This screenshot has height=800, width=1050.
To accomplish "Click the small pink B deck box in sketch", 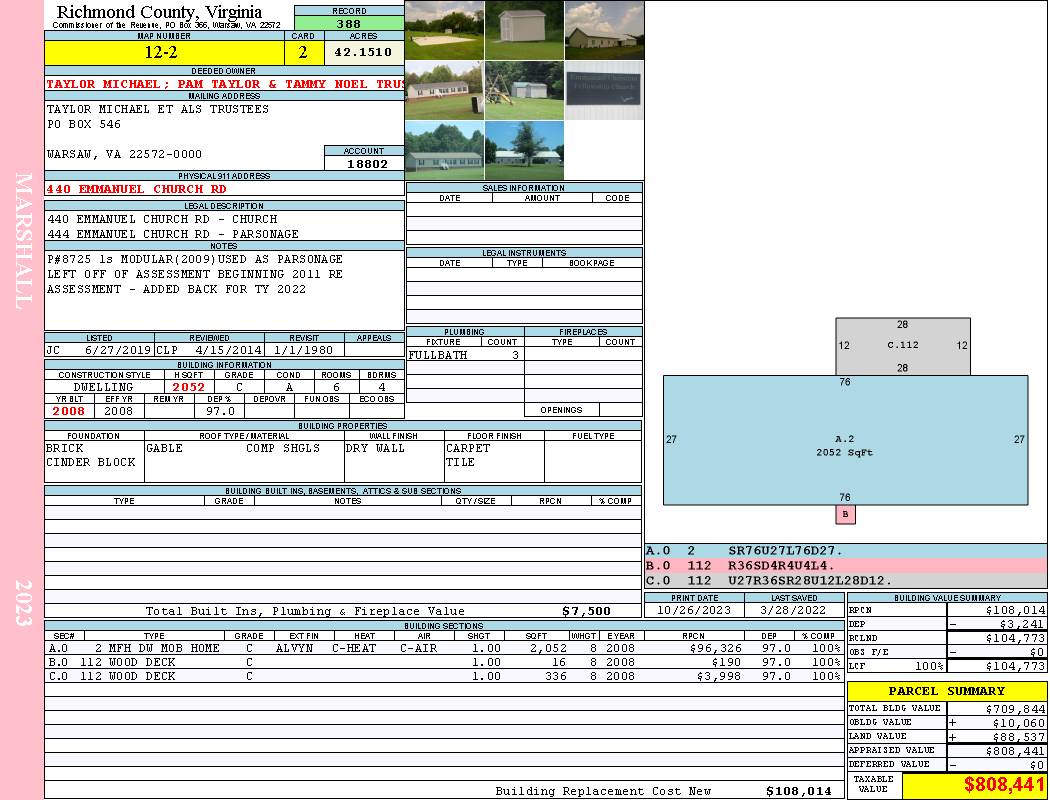I will pos(846,515).
